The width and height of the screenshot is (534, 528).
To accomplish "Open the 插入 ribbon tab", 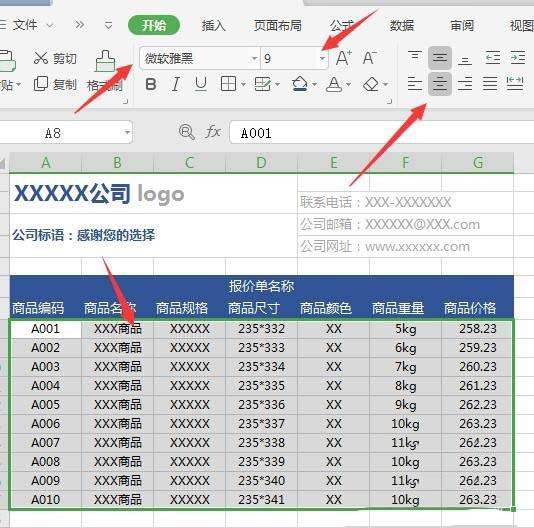I will 214,25.
